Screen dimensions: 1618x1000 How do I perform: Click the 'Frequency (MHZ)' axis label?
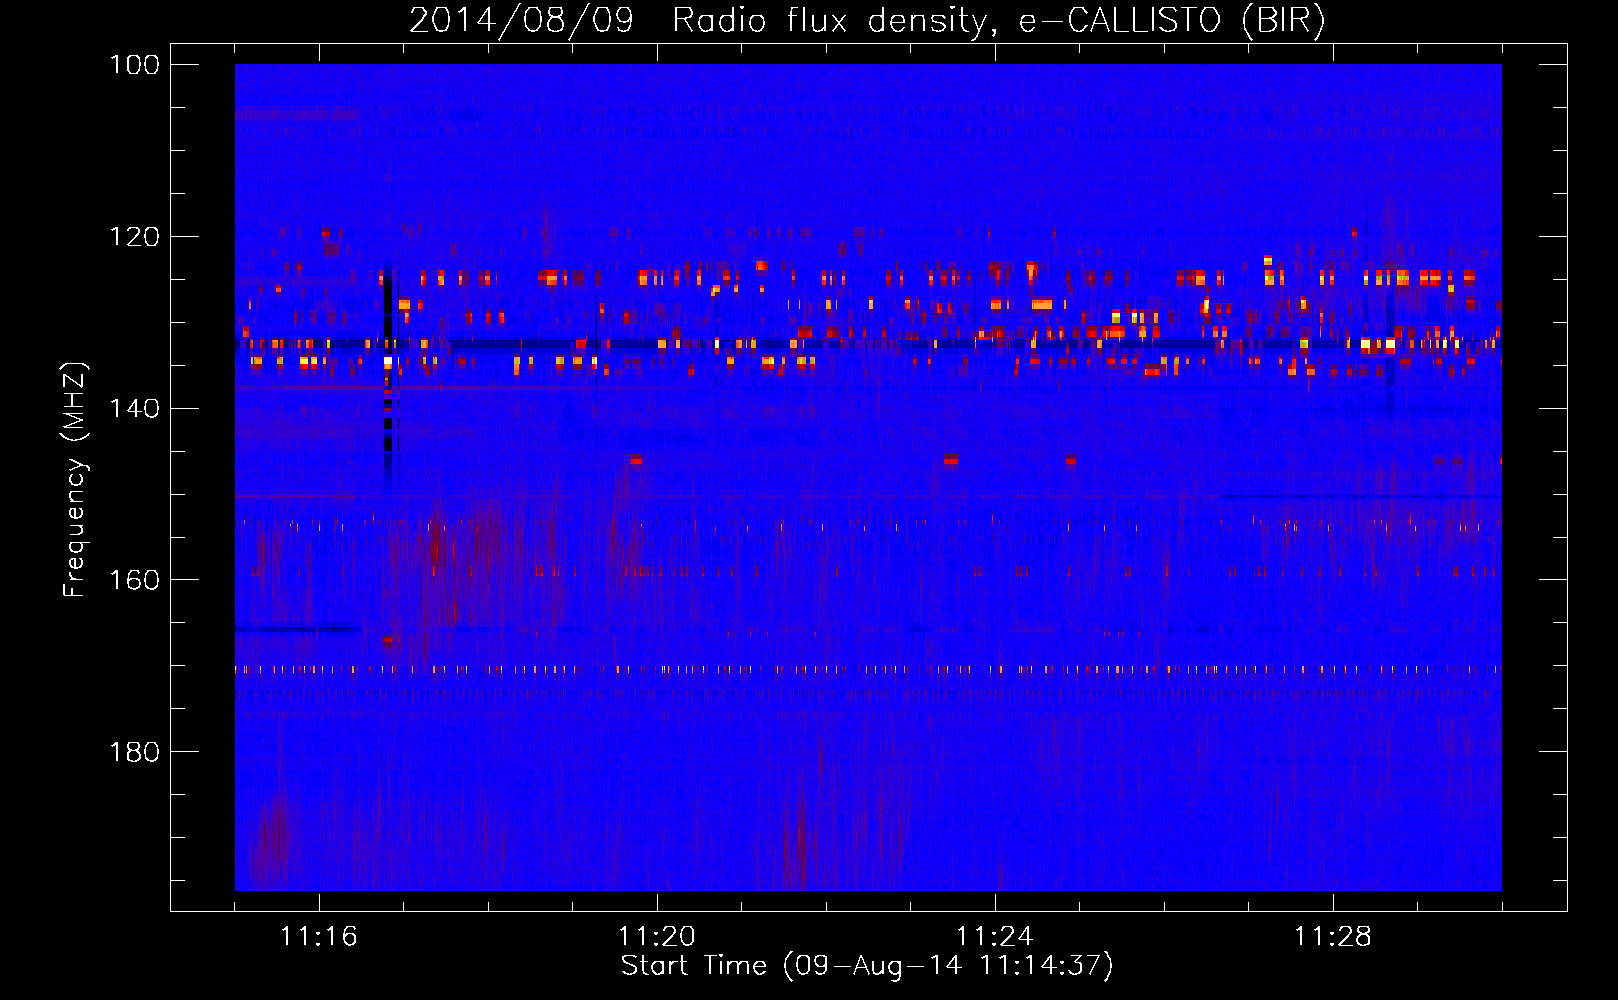pos(75,480)
